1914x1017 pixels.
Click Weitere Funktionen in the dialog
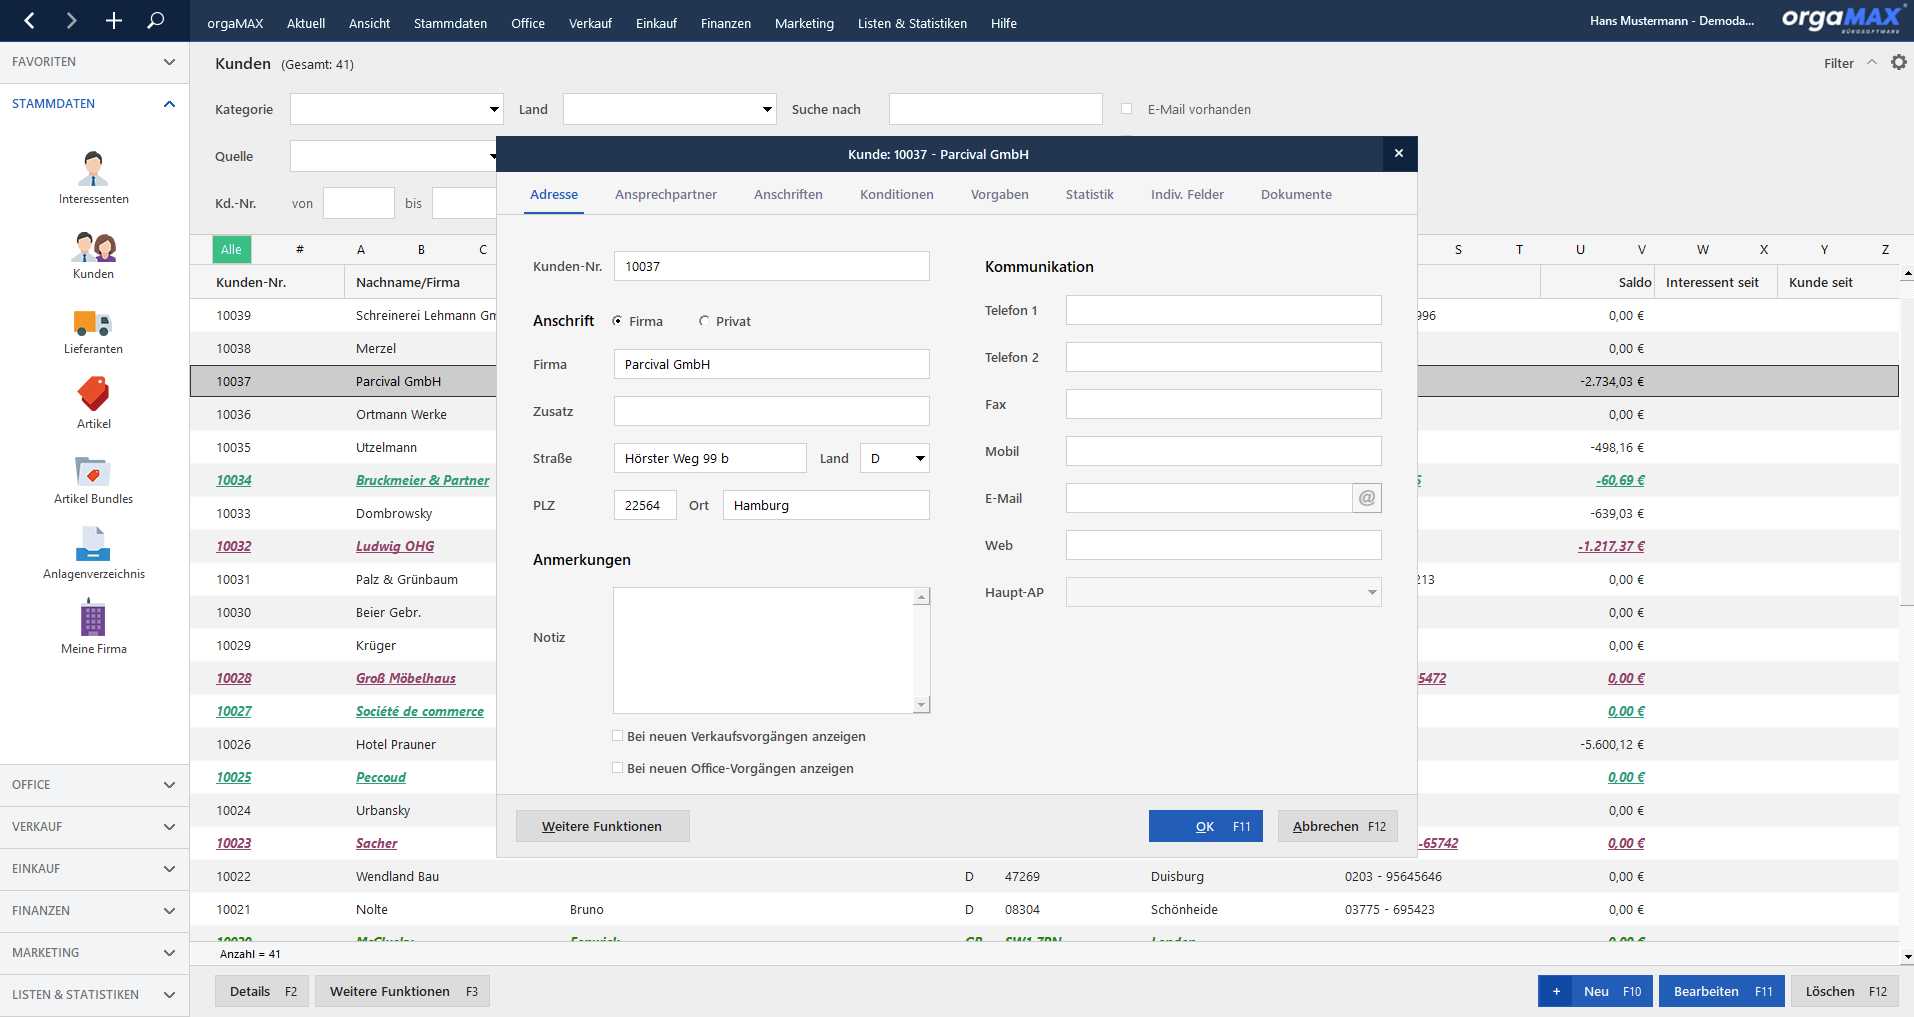(603, 826)
